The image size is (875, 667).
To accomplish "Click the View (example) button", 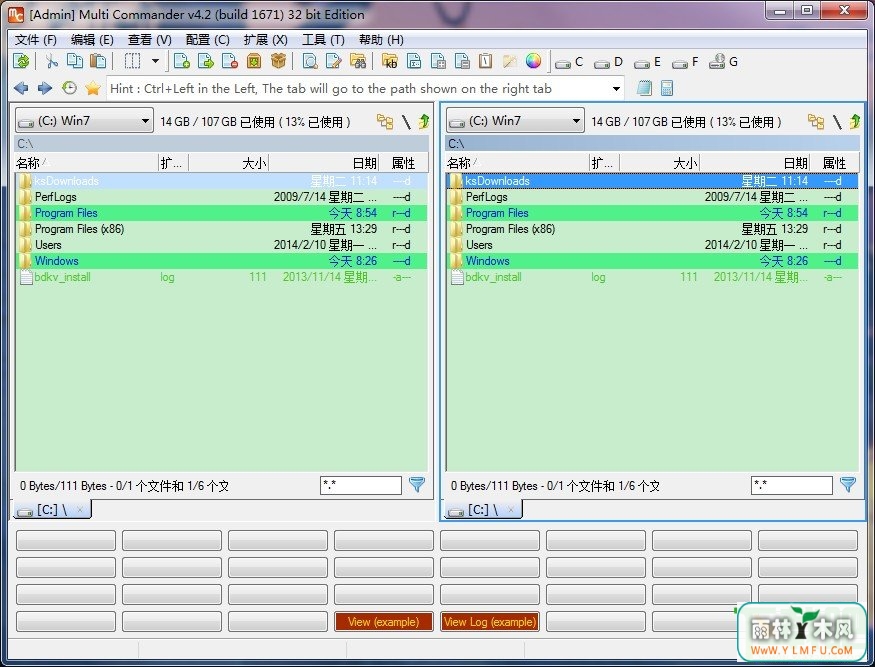I will click(383, 622).
